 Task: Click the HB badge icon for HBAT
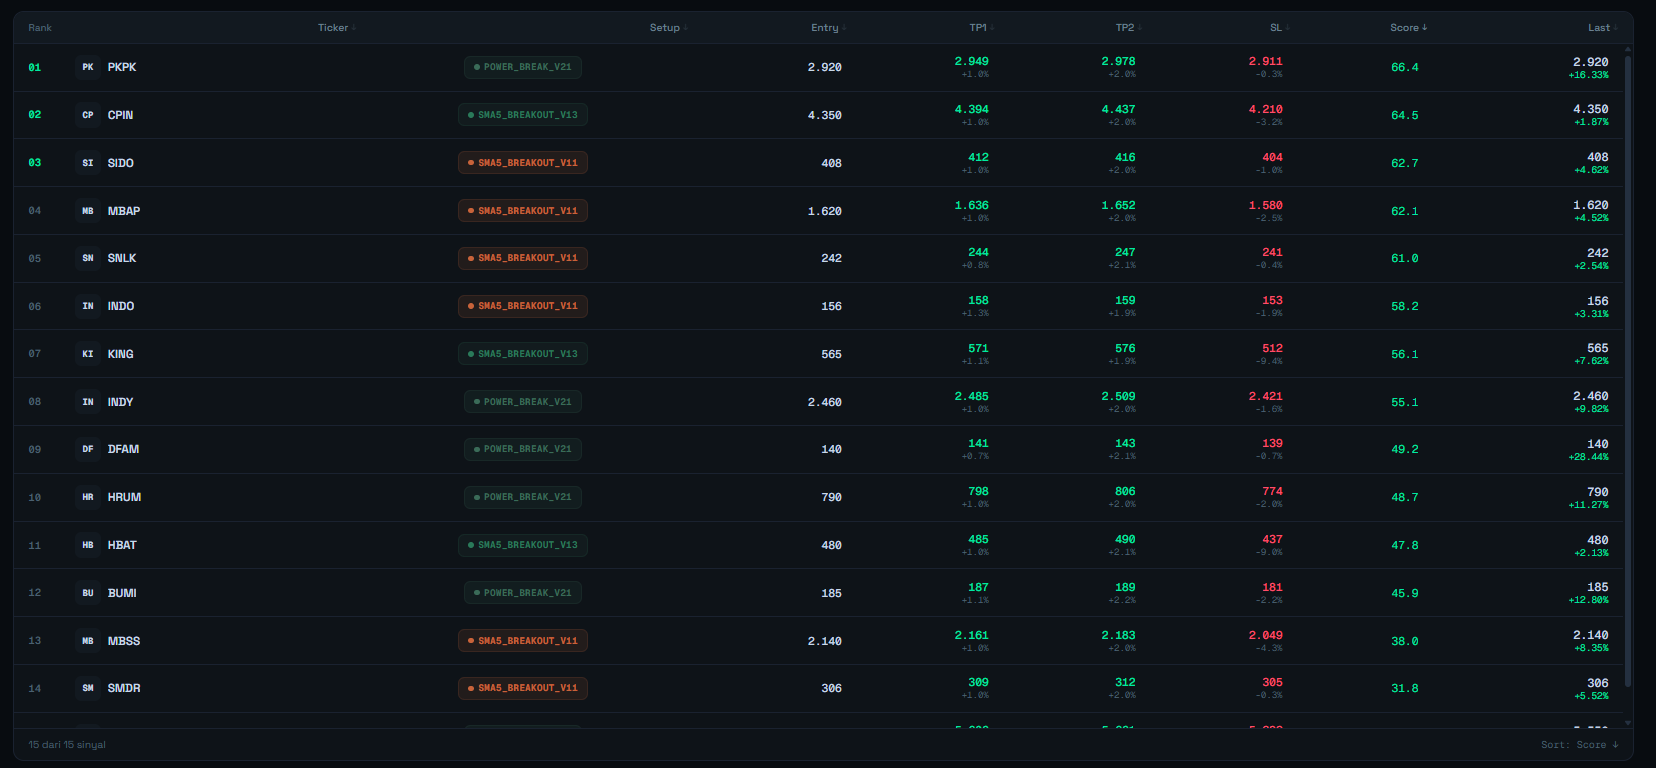pyautogui.click(x=88, y=545)
